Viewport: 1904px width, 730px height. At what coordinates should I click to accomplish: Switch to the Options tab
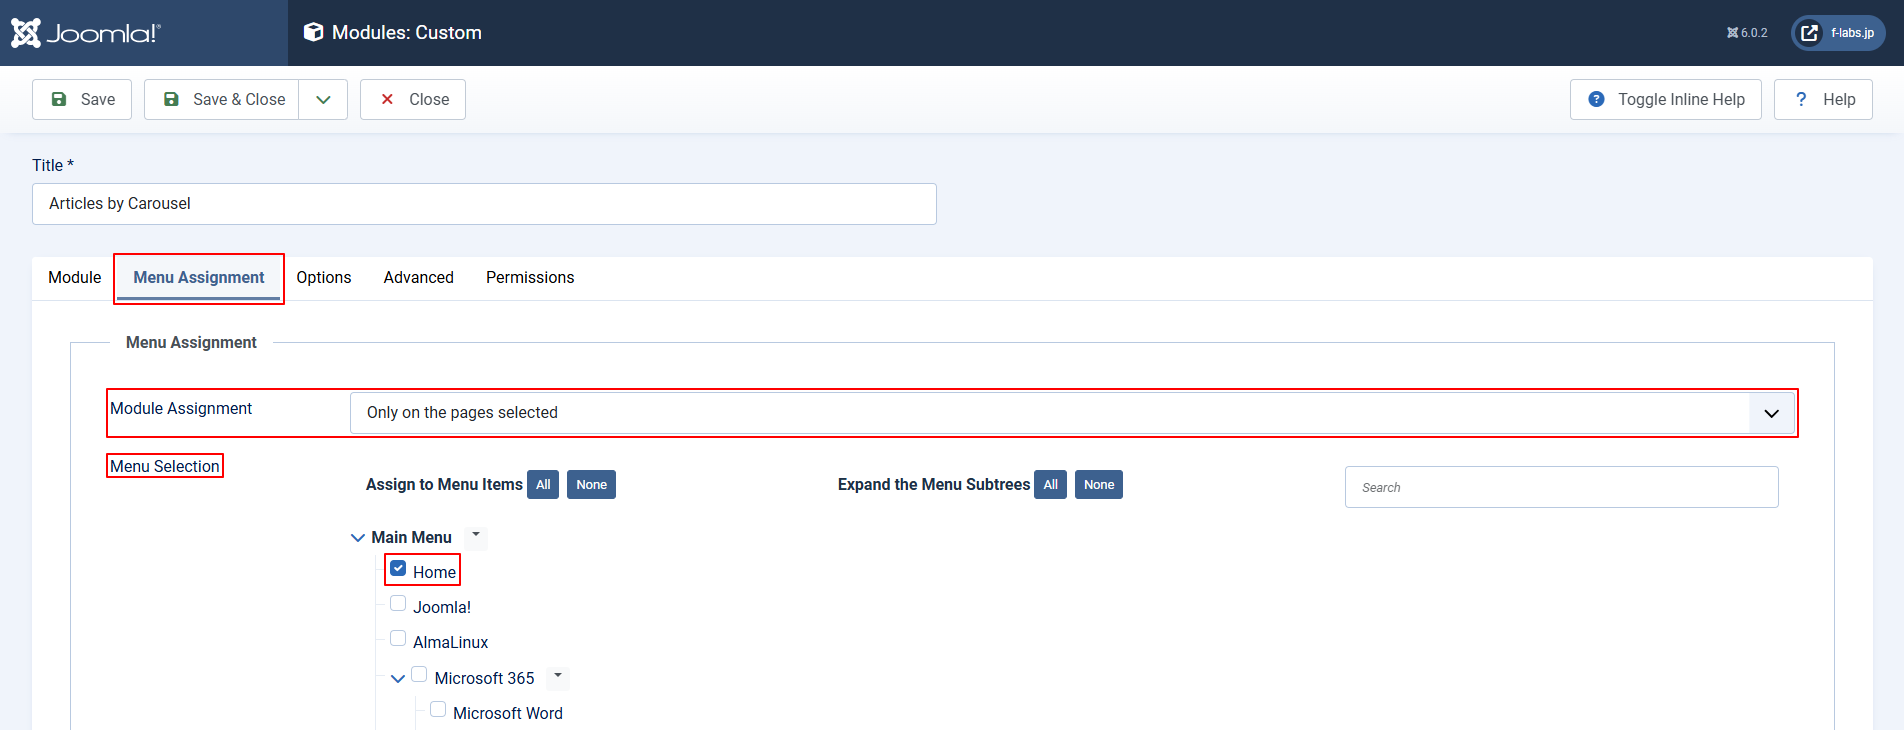click(324, 277)
